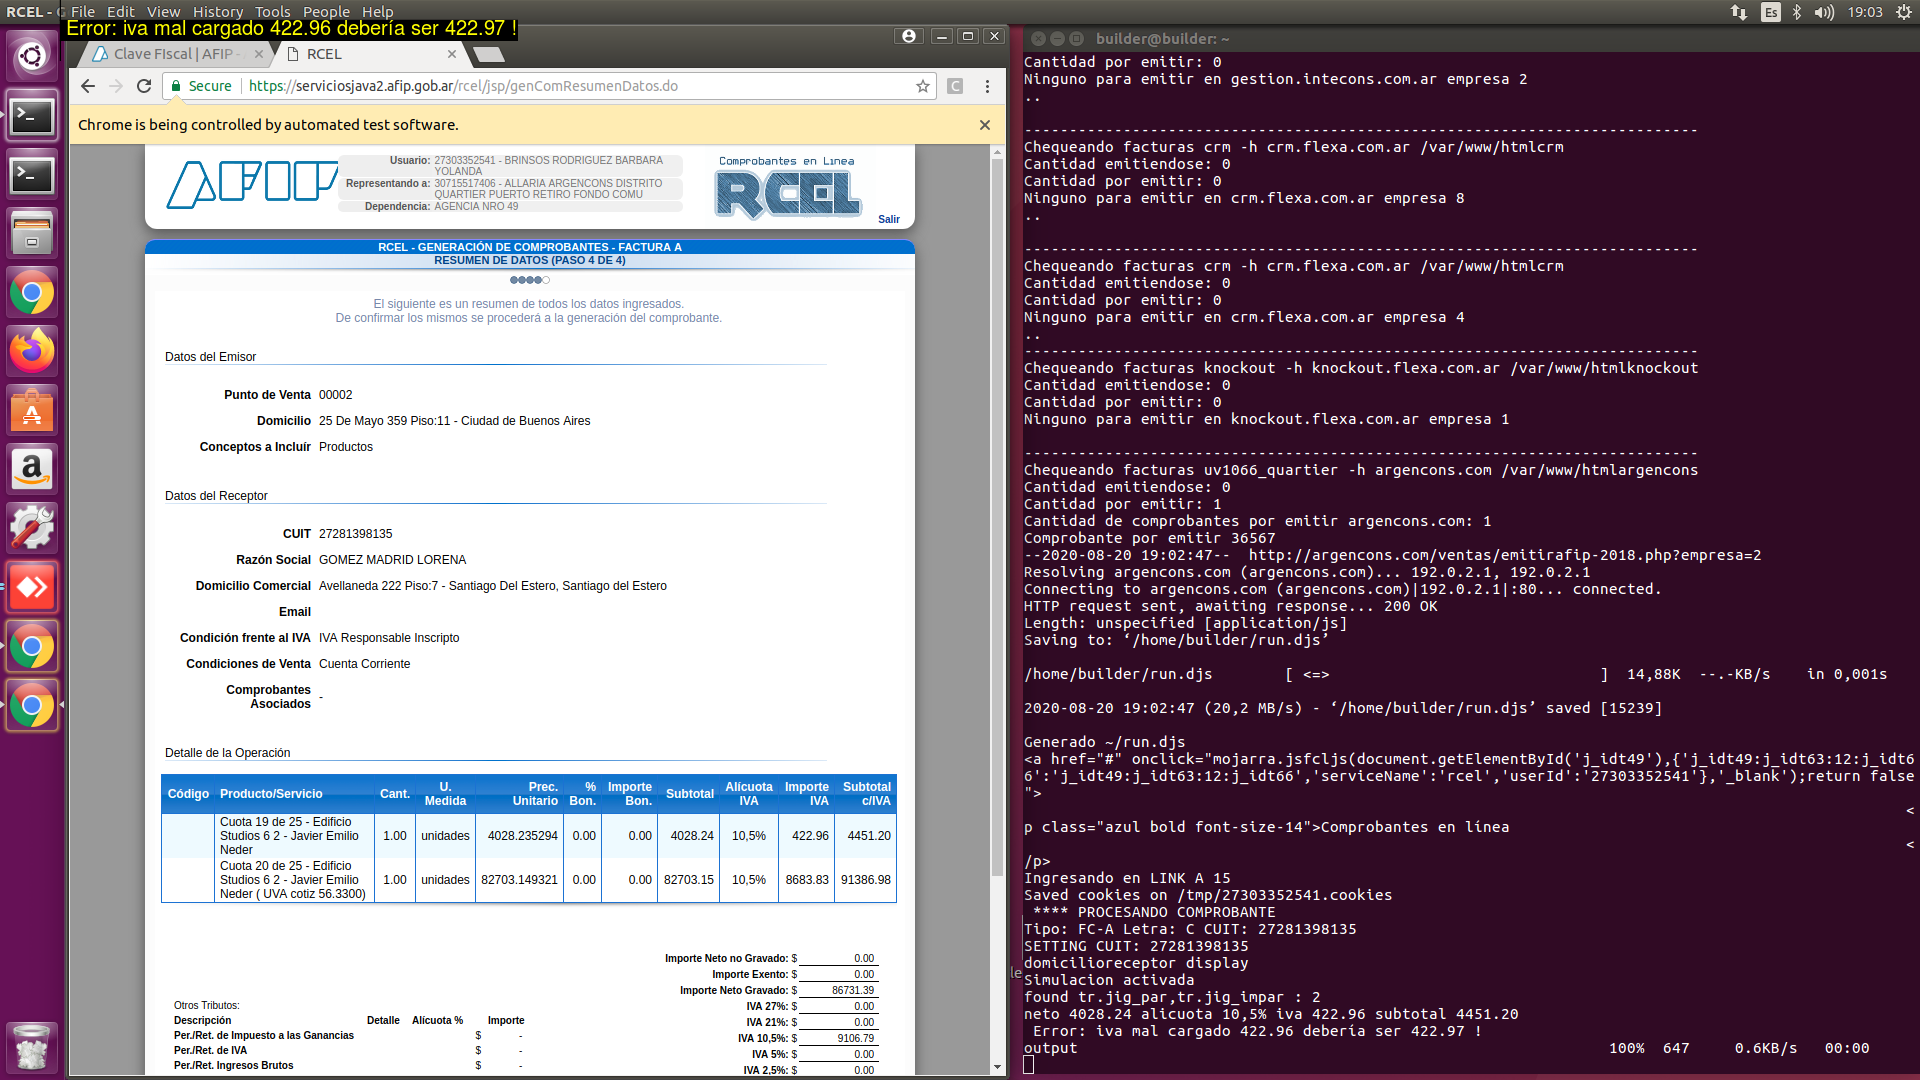This screenshot has width=1920, height=1080.
Task: Click the Salir logout link
Action: coord(889,219)
